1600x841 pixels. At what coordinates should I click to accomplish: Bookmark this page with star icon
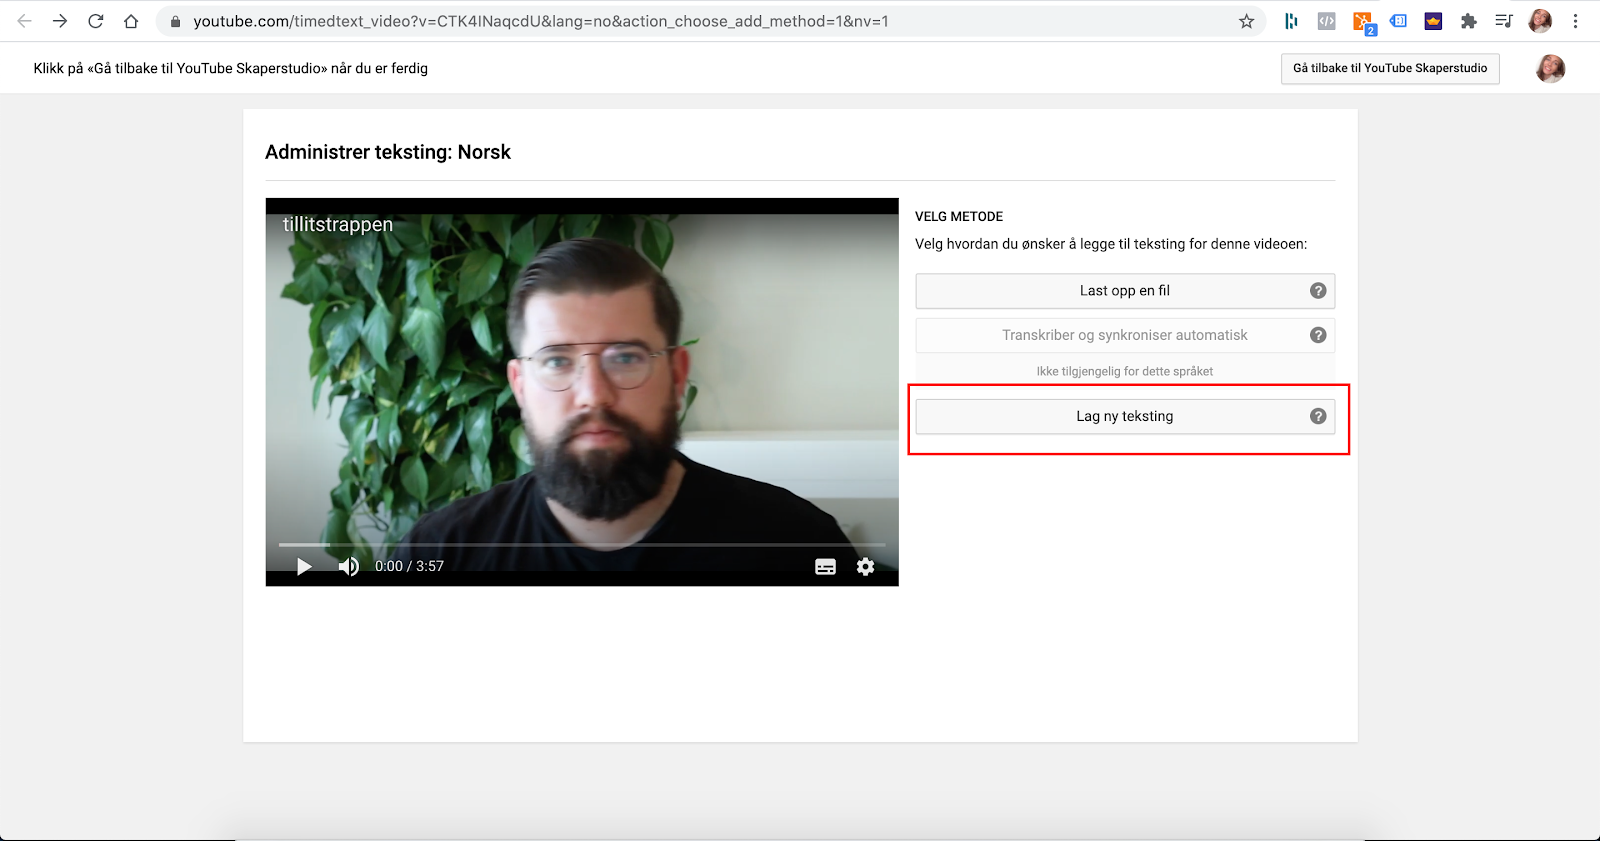[1246, 21]
